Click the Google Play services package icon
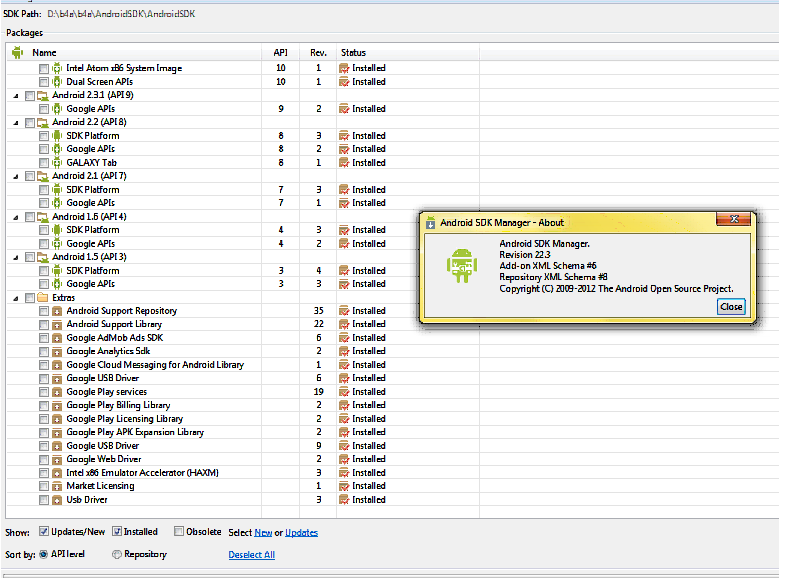 57,392
